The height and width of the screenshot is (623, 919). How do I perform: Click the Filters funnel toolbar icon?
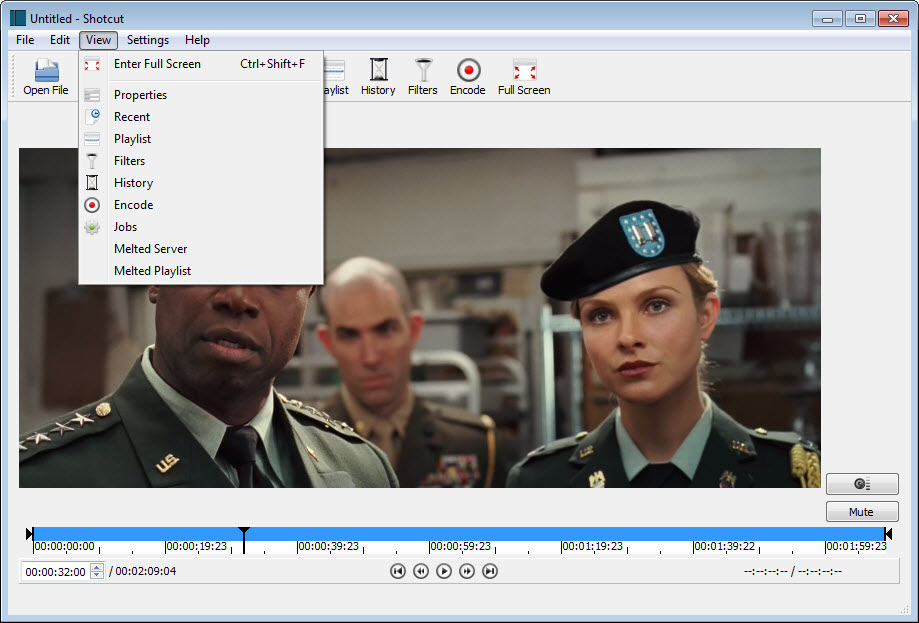[423, 77]
